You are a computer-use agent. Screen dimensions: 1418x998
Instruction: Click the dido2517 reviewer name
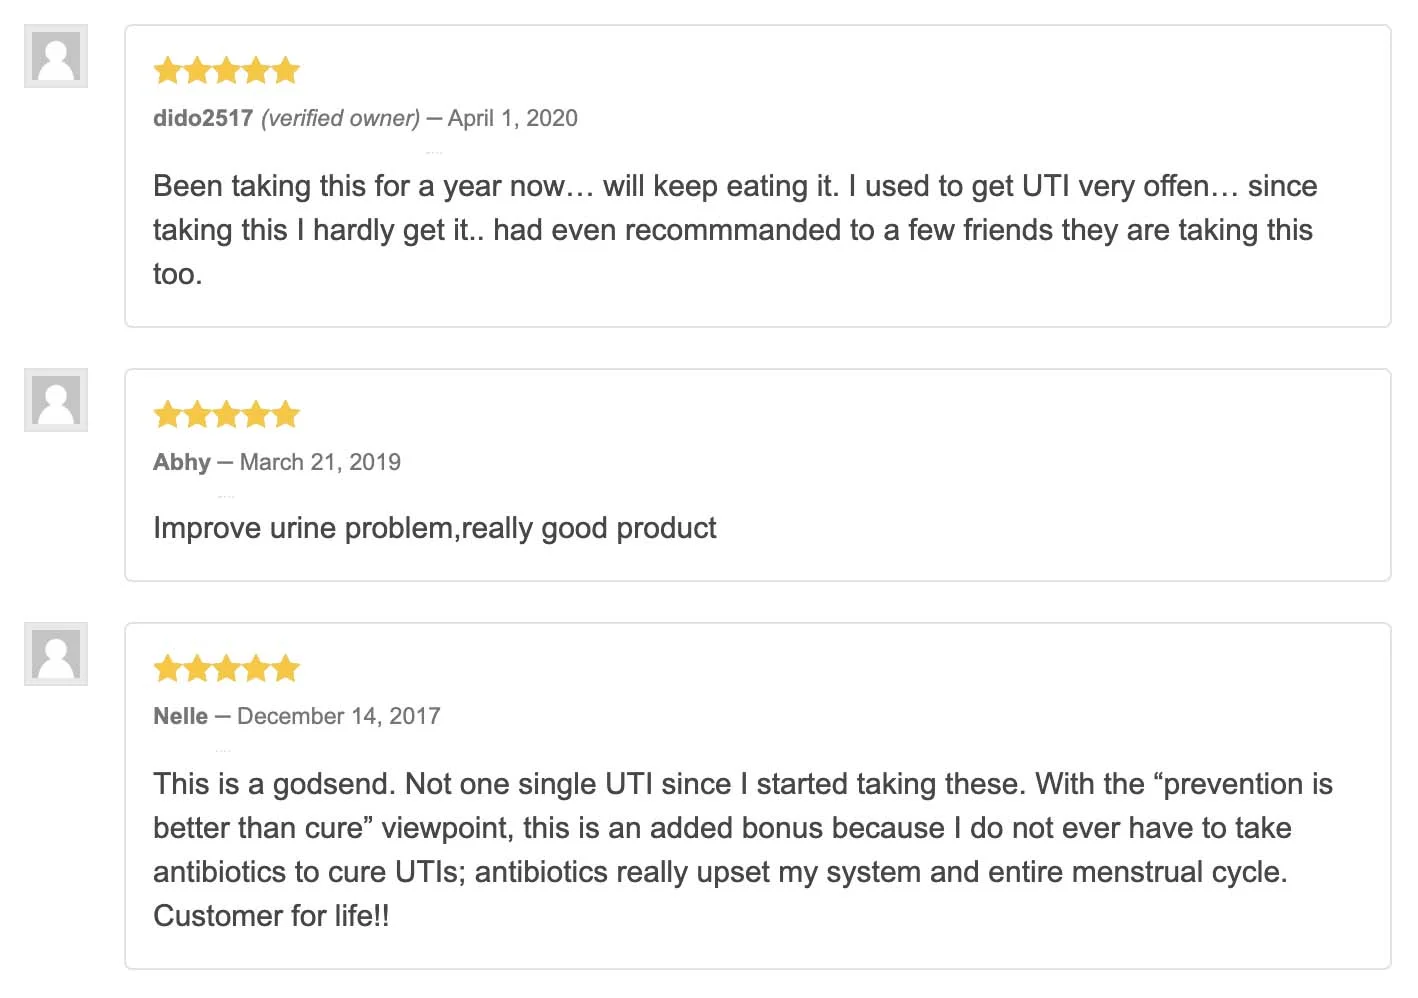tap(203, 118)
